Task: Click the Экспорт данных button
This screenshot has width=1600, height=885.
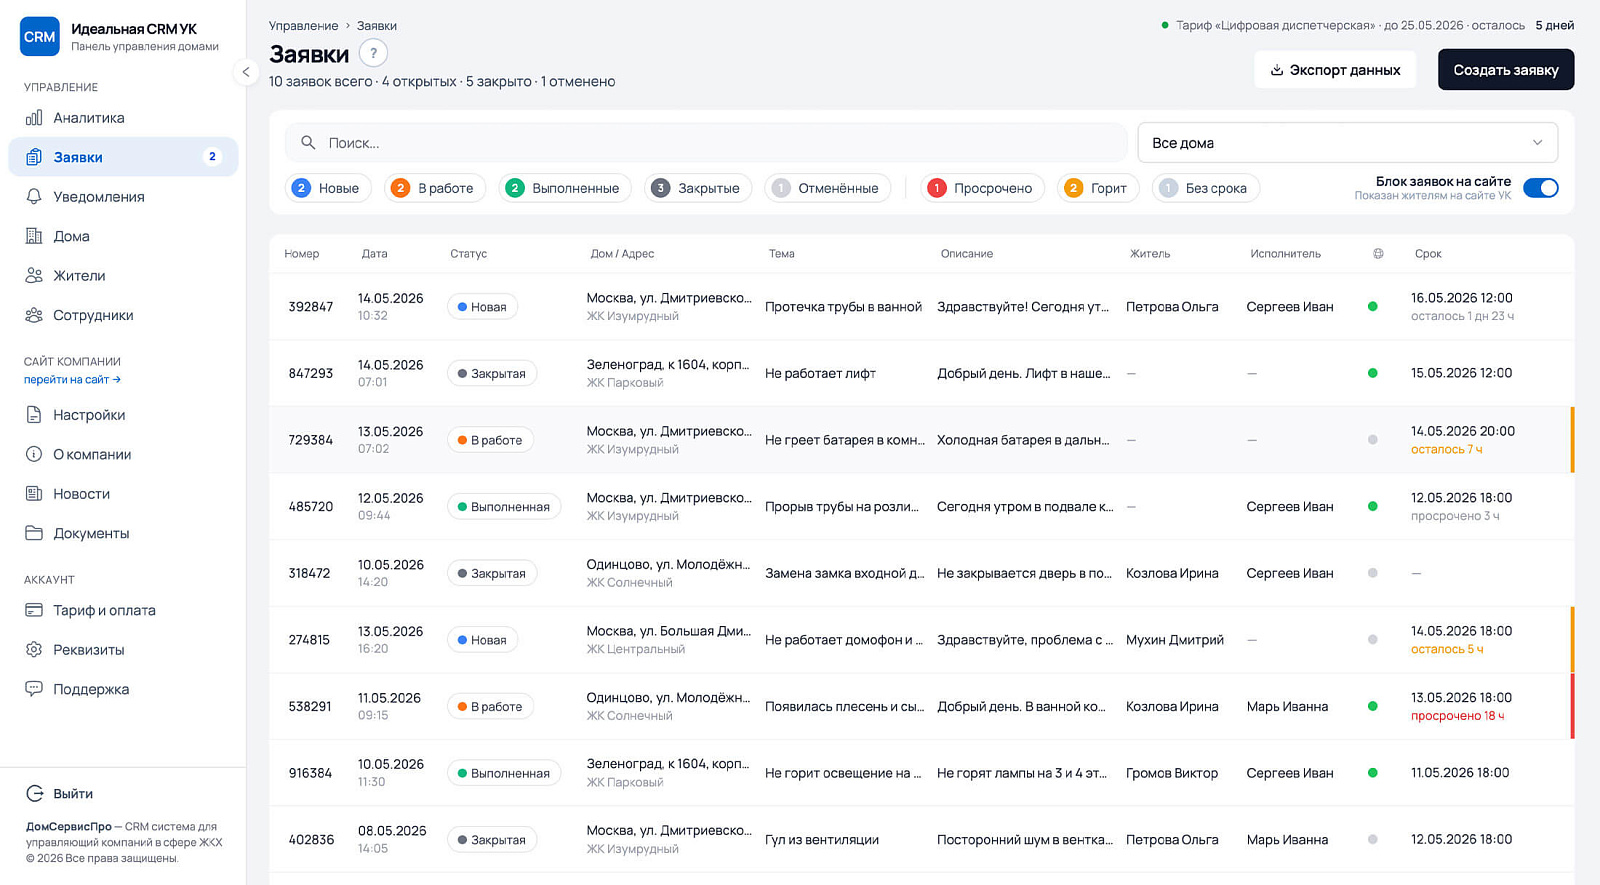Action: click(1335, 70)
